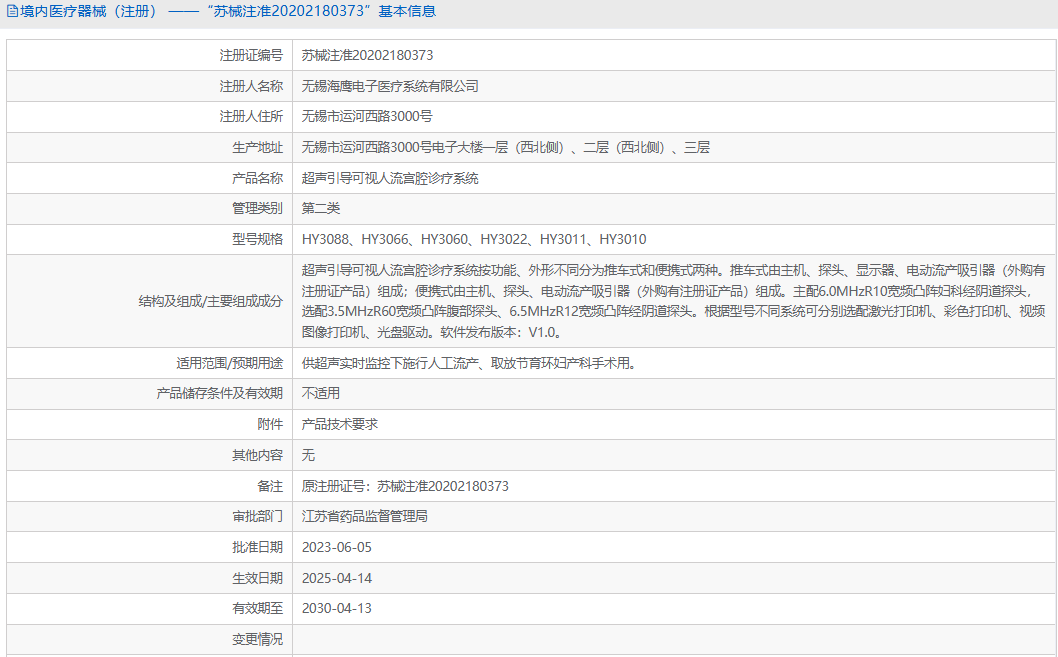
Task: Click the label '批准日期'
Action: [x=257, y=547]
